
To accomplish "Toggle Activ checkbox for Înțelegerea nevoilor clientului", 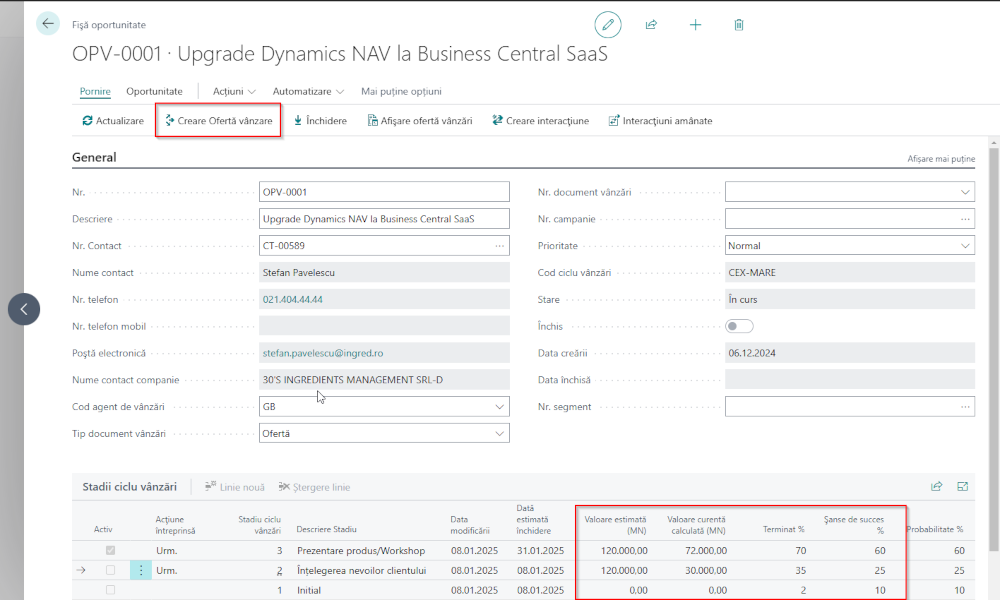I will tap(110, 570).
